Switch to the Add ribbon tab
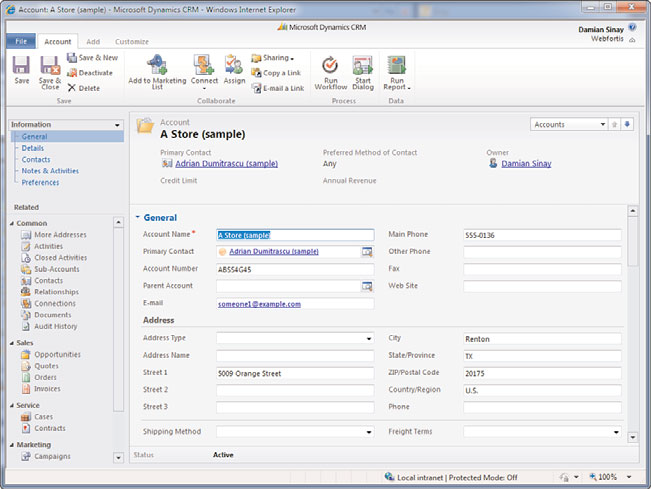The height and width of the screenshot is (489, 651). (93, 42)
